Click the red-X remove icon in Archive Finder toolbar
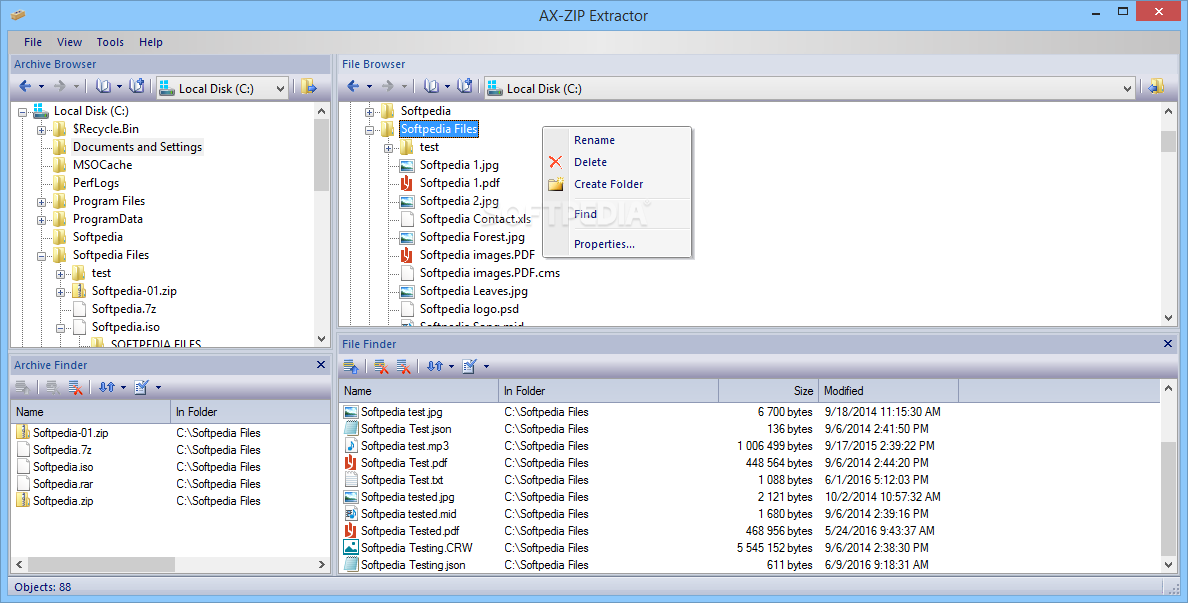The height and width of the screenshot is (603, 1188). [x=75, y=388]
